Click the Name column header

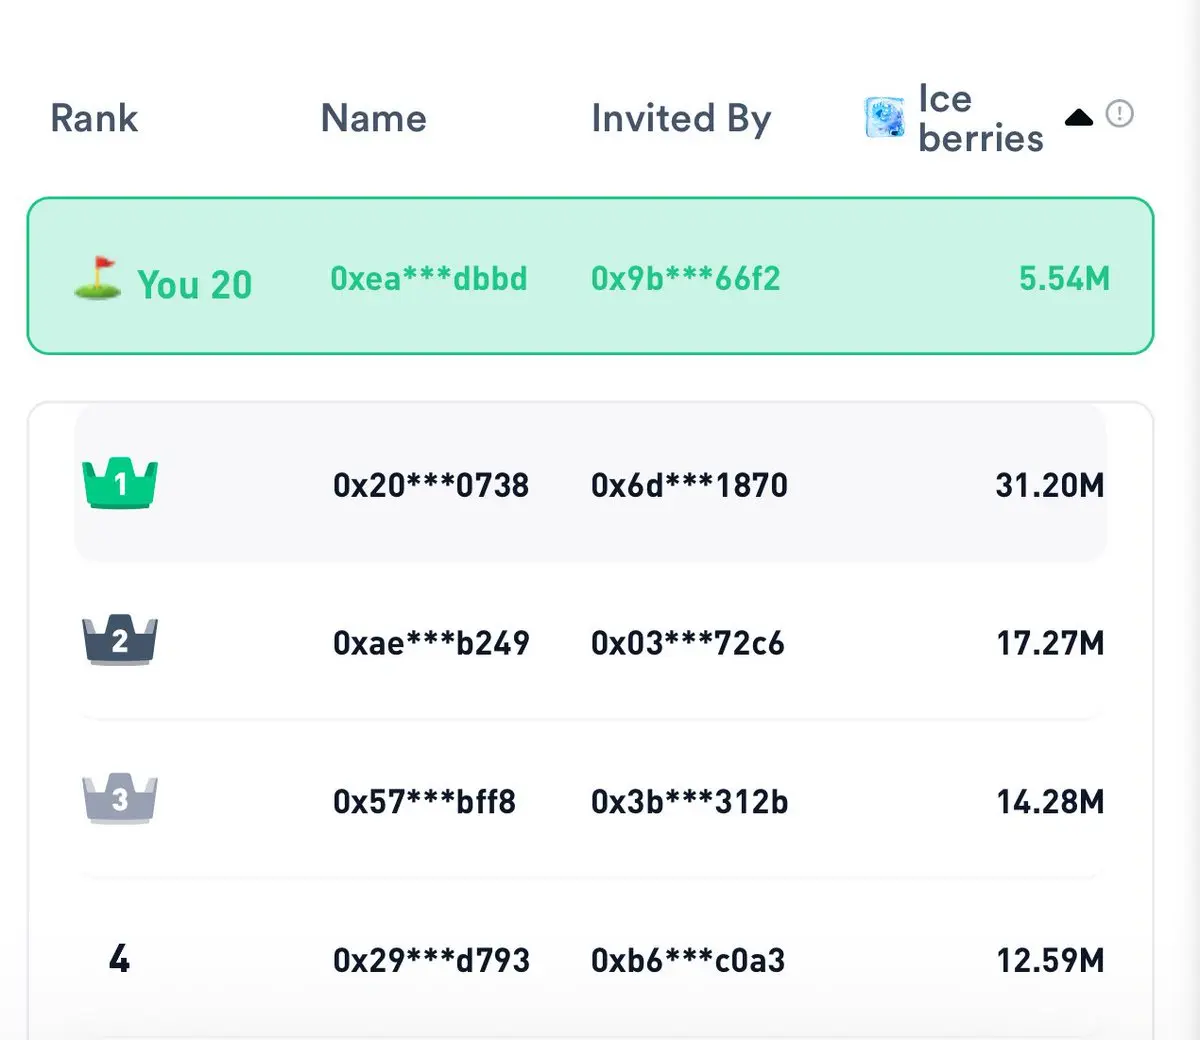(374, 118)
